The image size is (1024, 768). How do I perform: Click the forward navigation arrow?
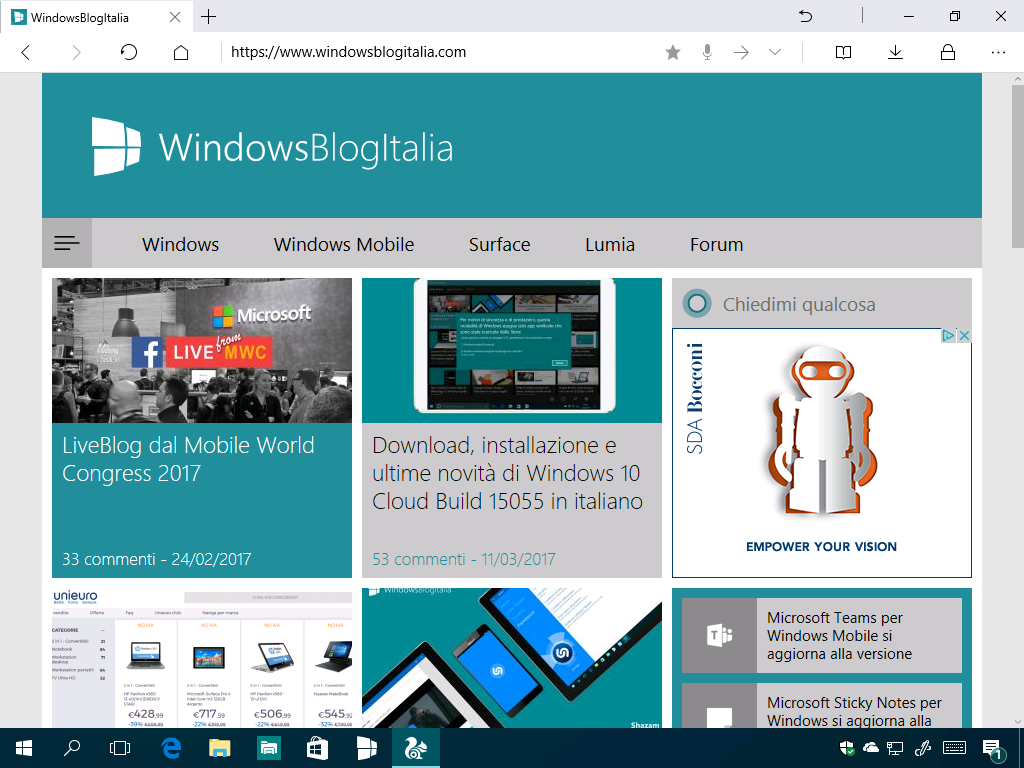[x=76, y=52]
